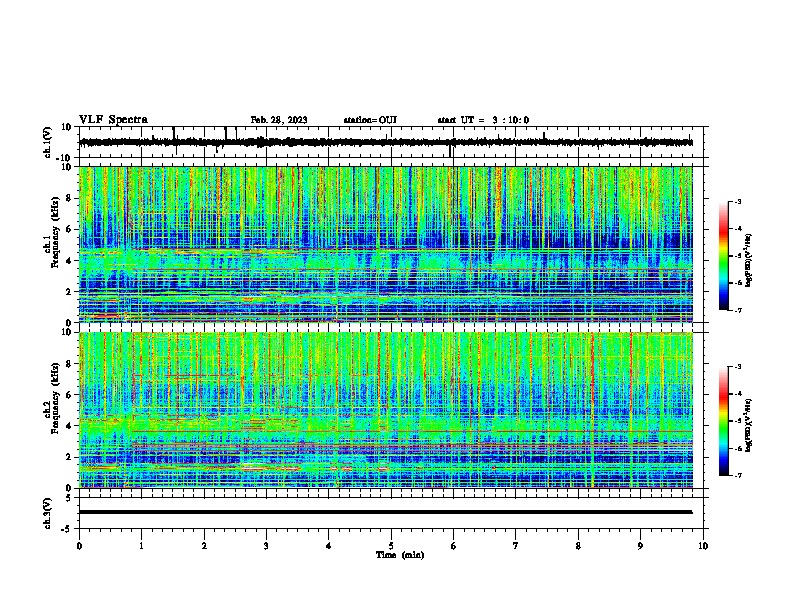Click the ch.1 spectrogram color scale bar
This screenshot has height=612, width=792.
tap(723, 256)
